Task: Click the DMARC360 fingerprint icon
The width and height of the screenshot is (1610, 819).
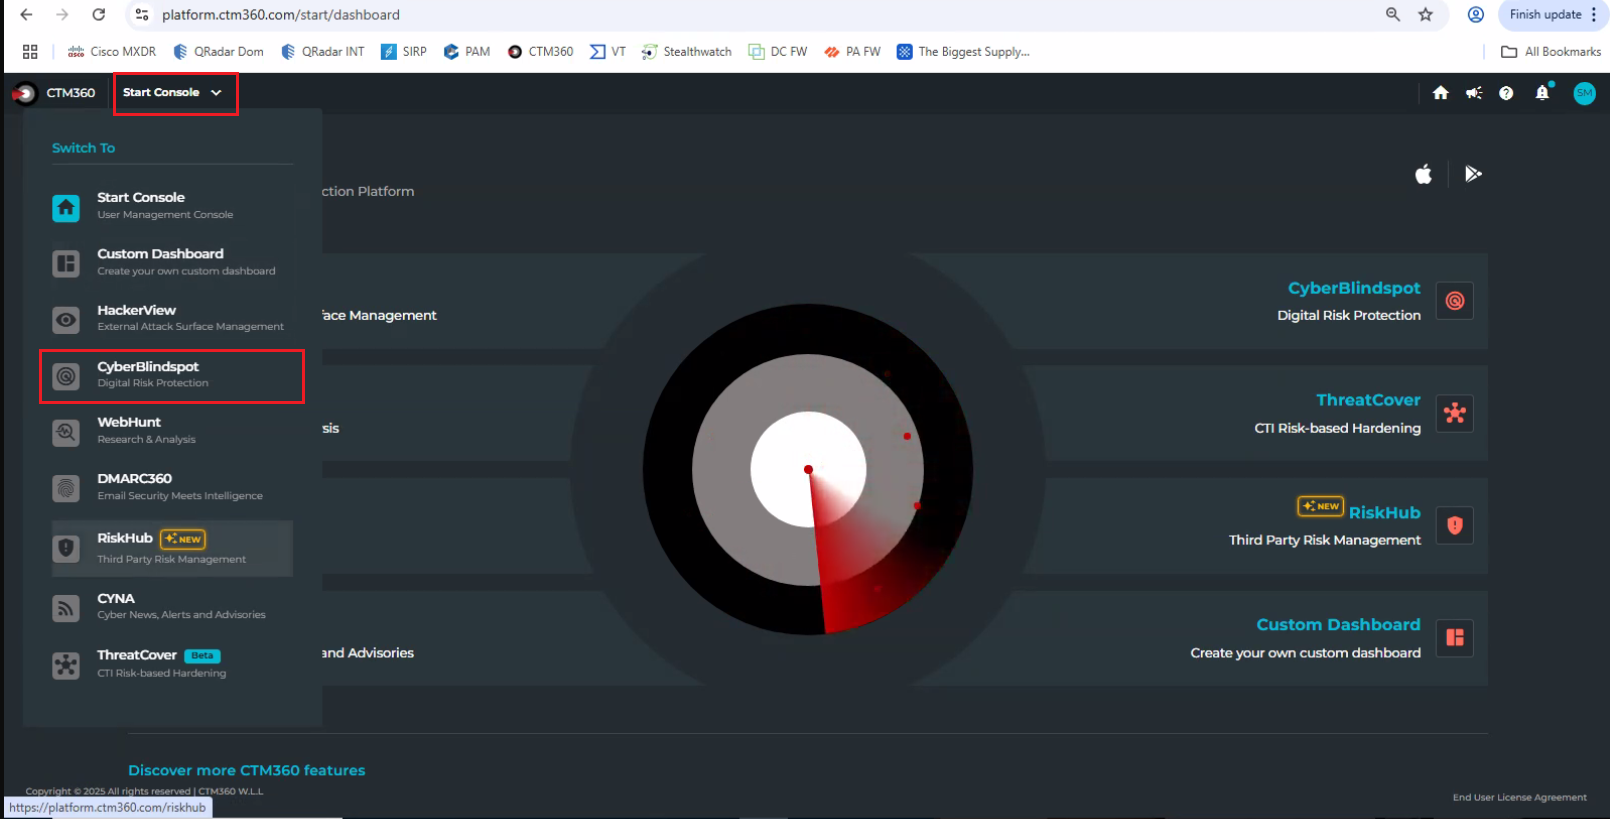Action: [x=66, y=488]
